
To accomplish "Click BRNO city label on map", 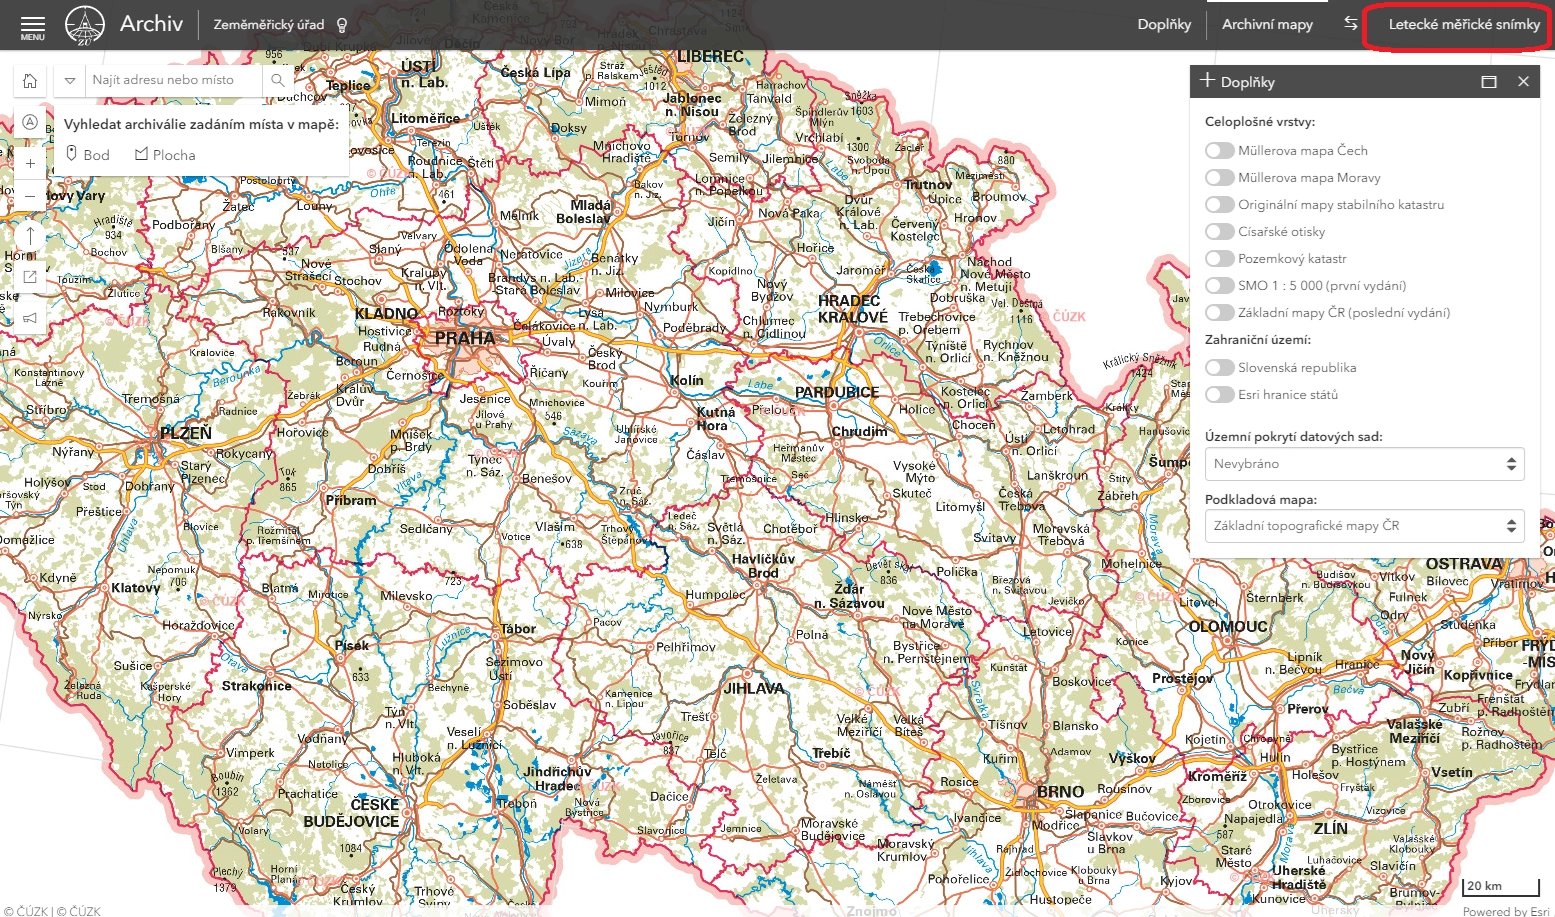I will tap(1060, 791).
